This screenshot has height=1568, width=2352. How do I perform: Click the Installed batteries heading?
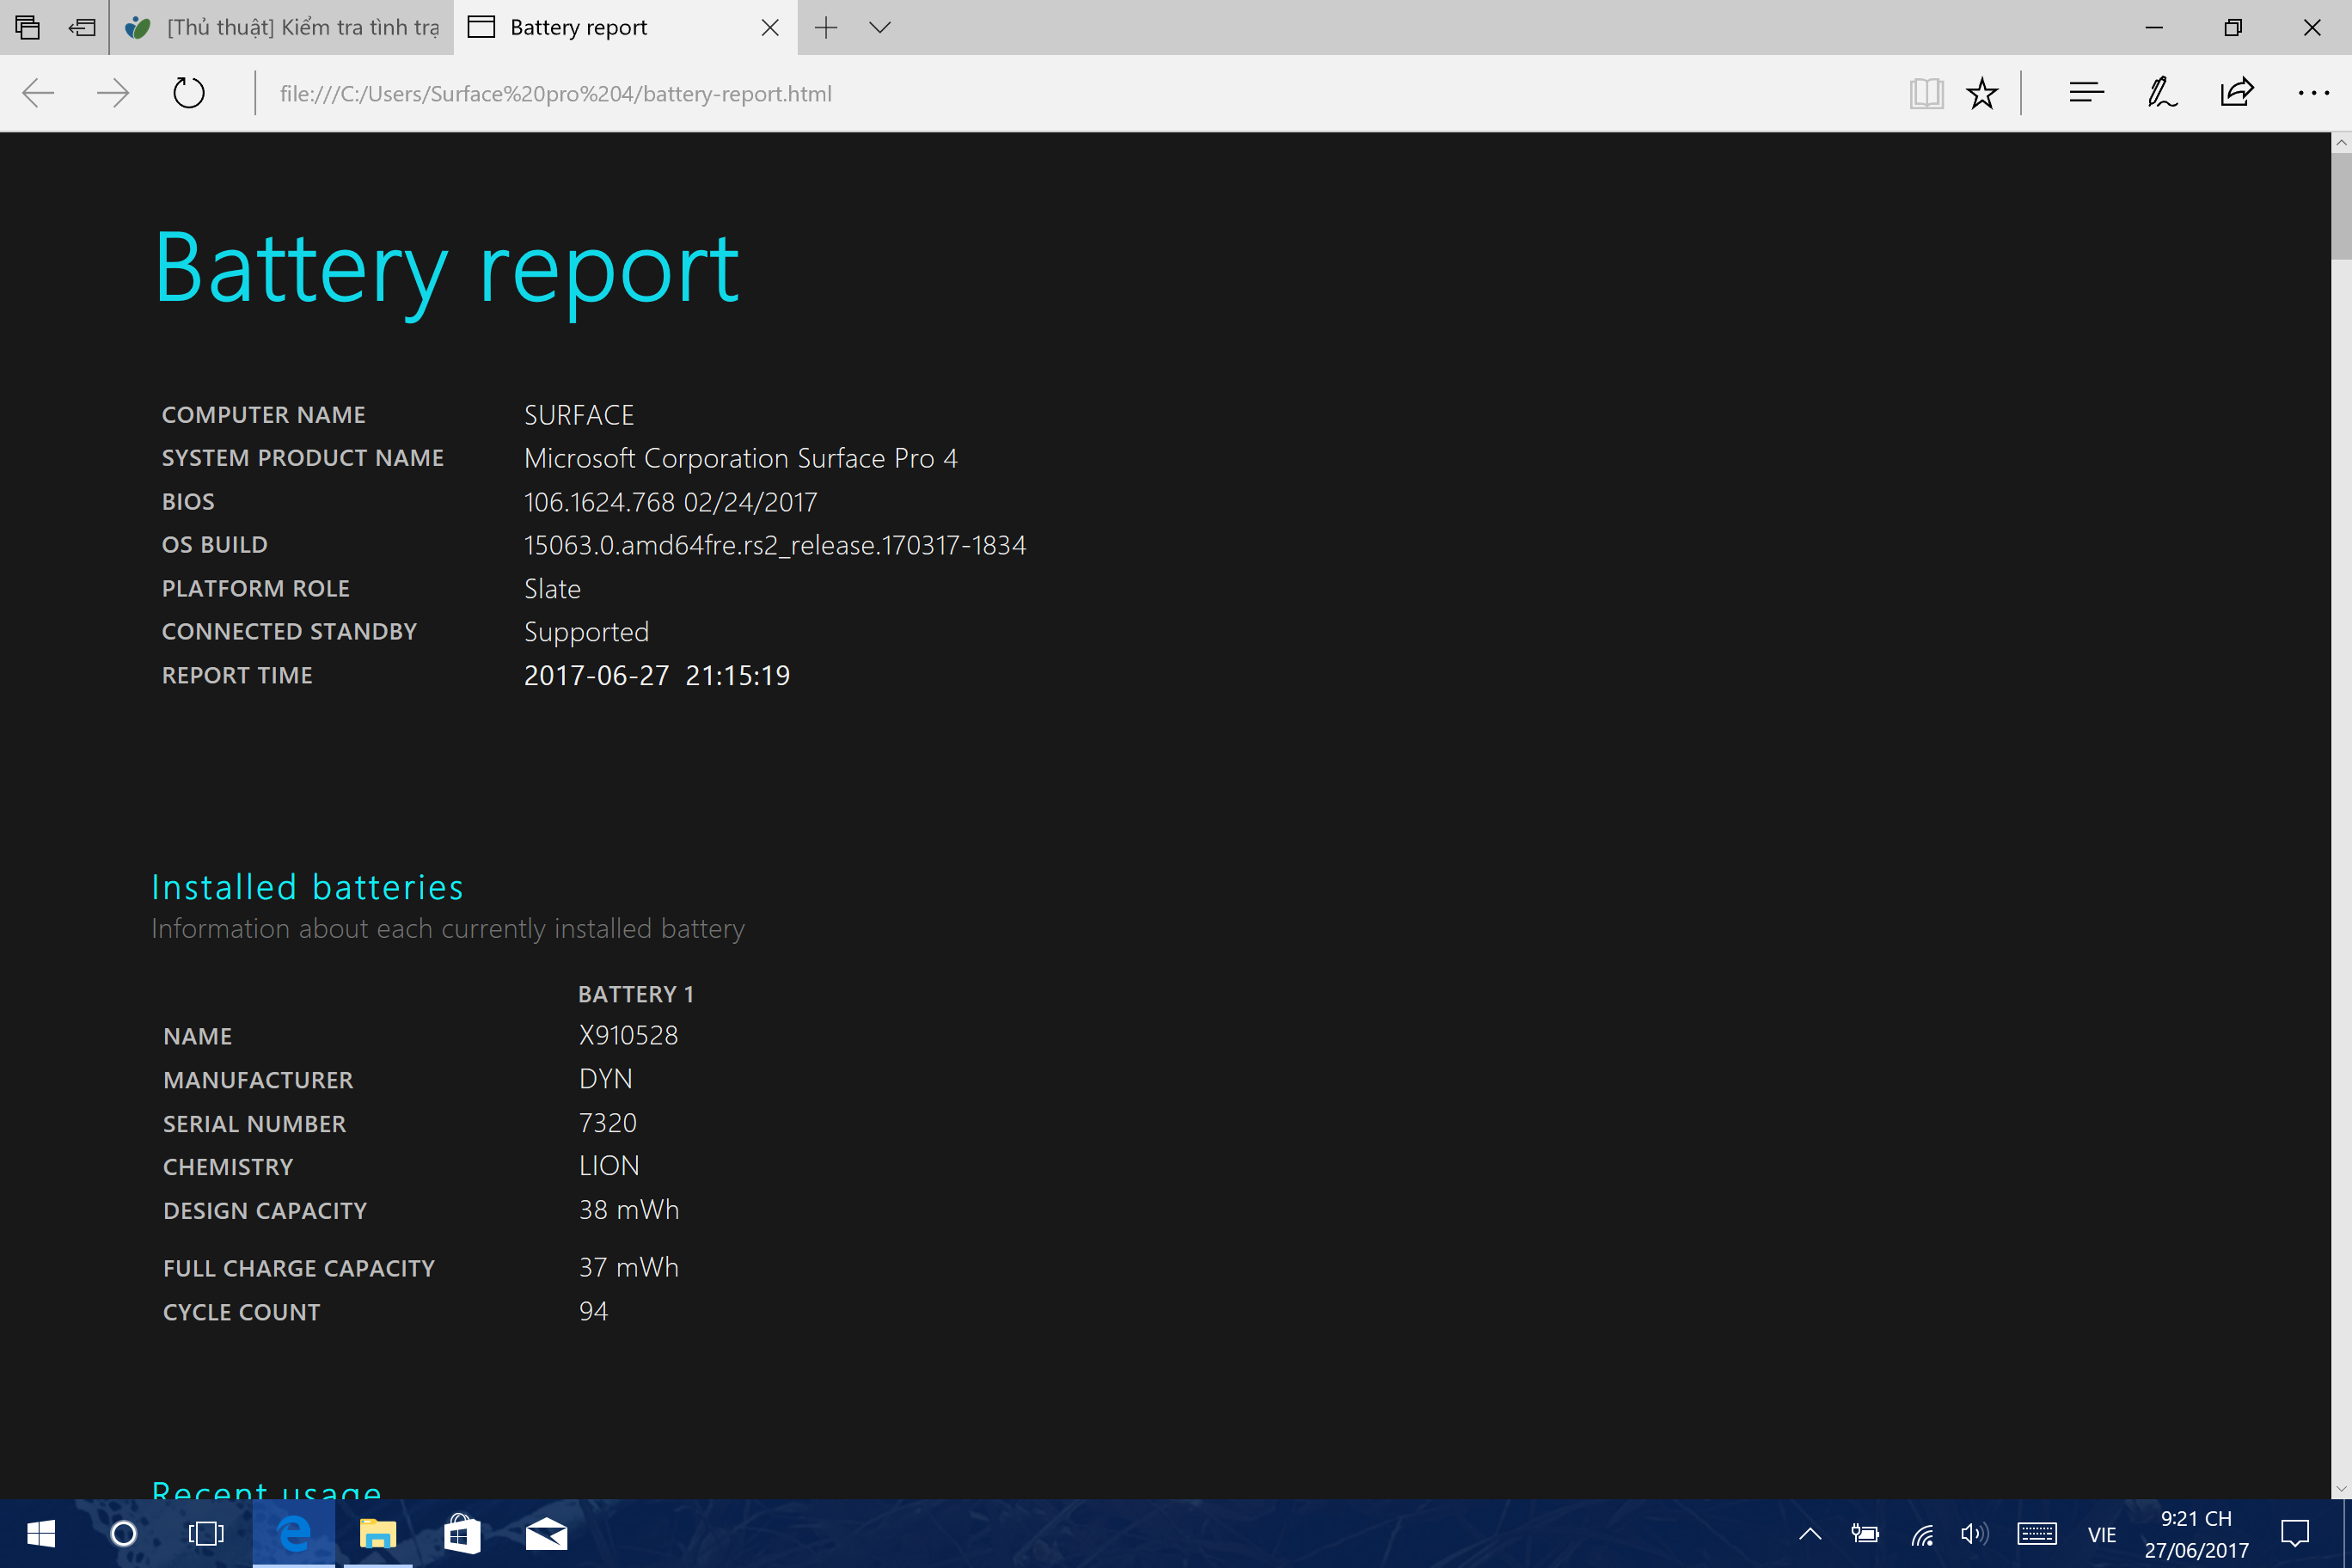(308, 887)
